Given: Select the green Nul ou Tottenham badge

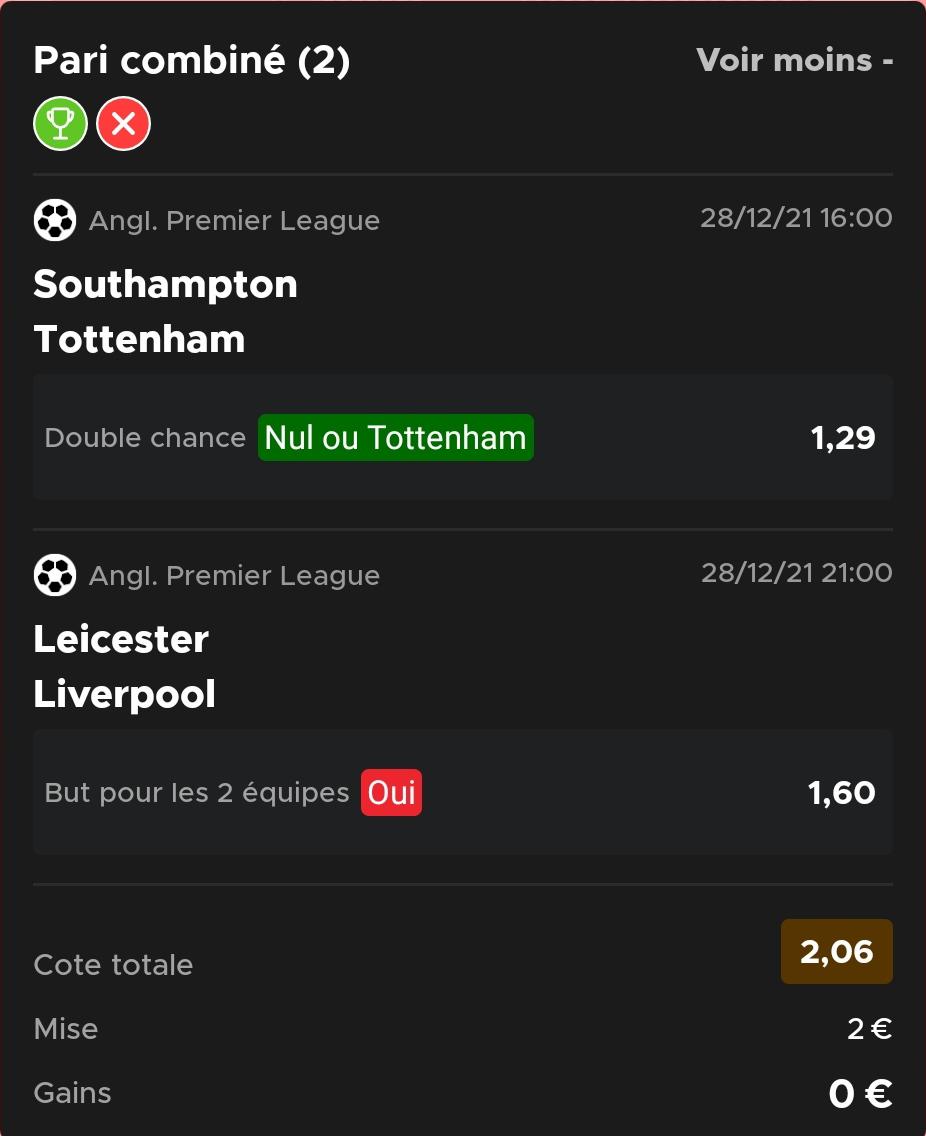Looking at the screenshot, I should [395, 438].
